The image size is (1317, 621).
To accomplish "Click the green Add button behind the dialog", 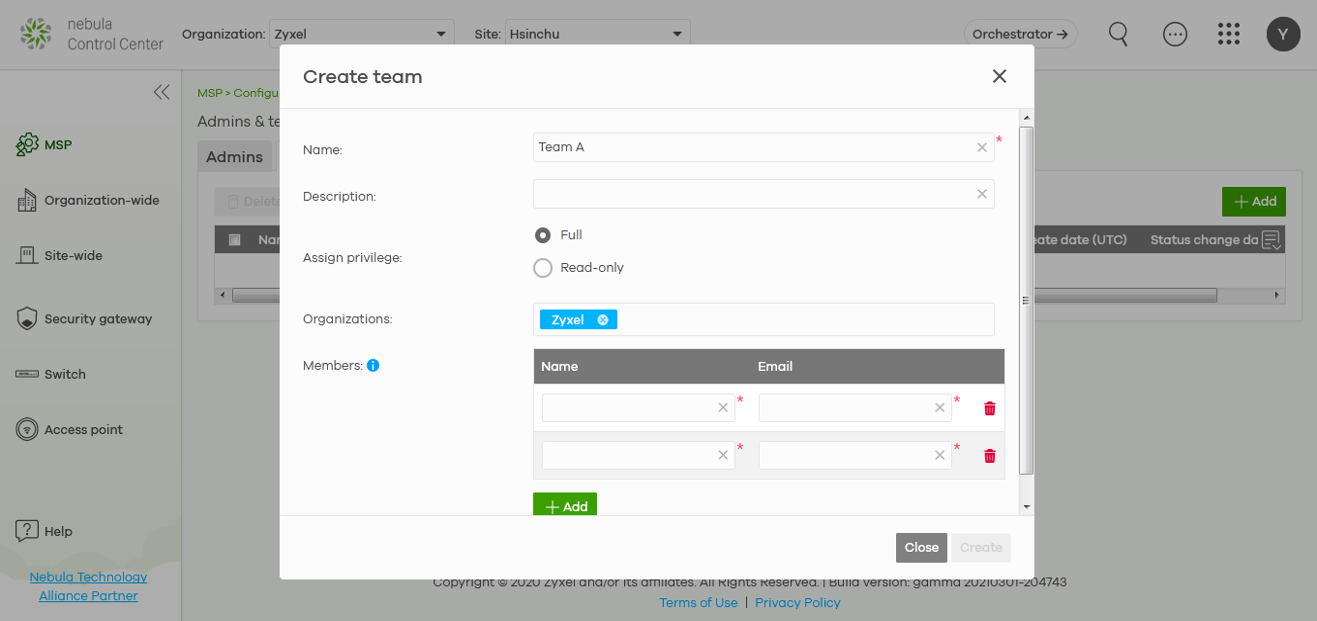I will click(1254, 201).
